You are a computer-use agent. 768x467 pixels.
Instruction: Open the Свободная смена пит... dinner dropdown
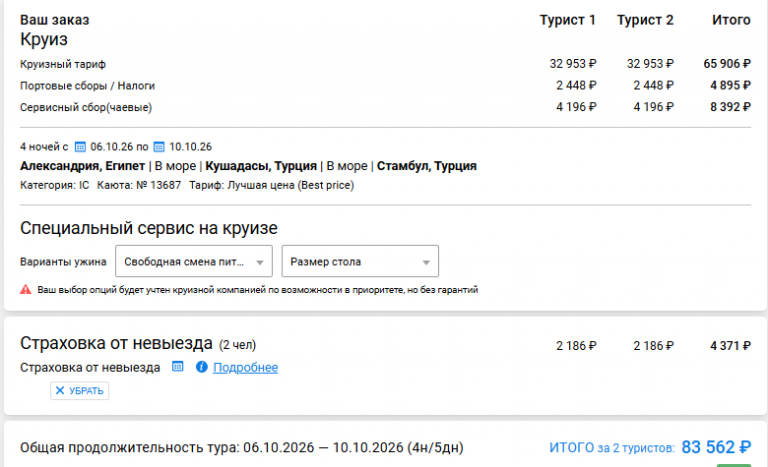tap(194, 261)
